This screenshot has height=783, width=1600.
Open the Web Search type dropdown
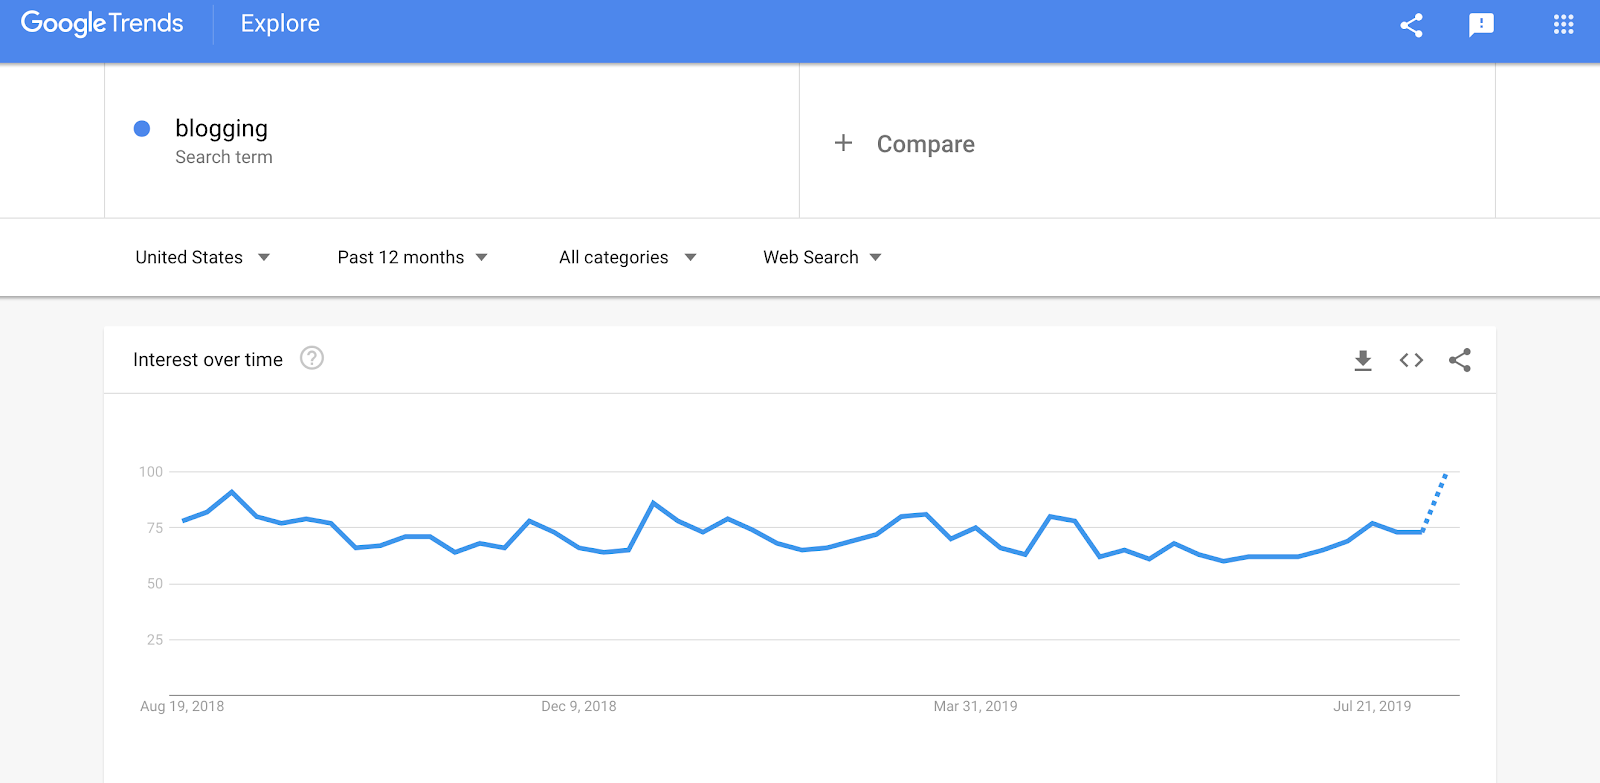tap(820, 257)
